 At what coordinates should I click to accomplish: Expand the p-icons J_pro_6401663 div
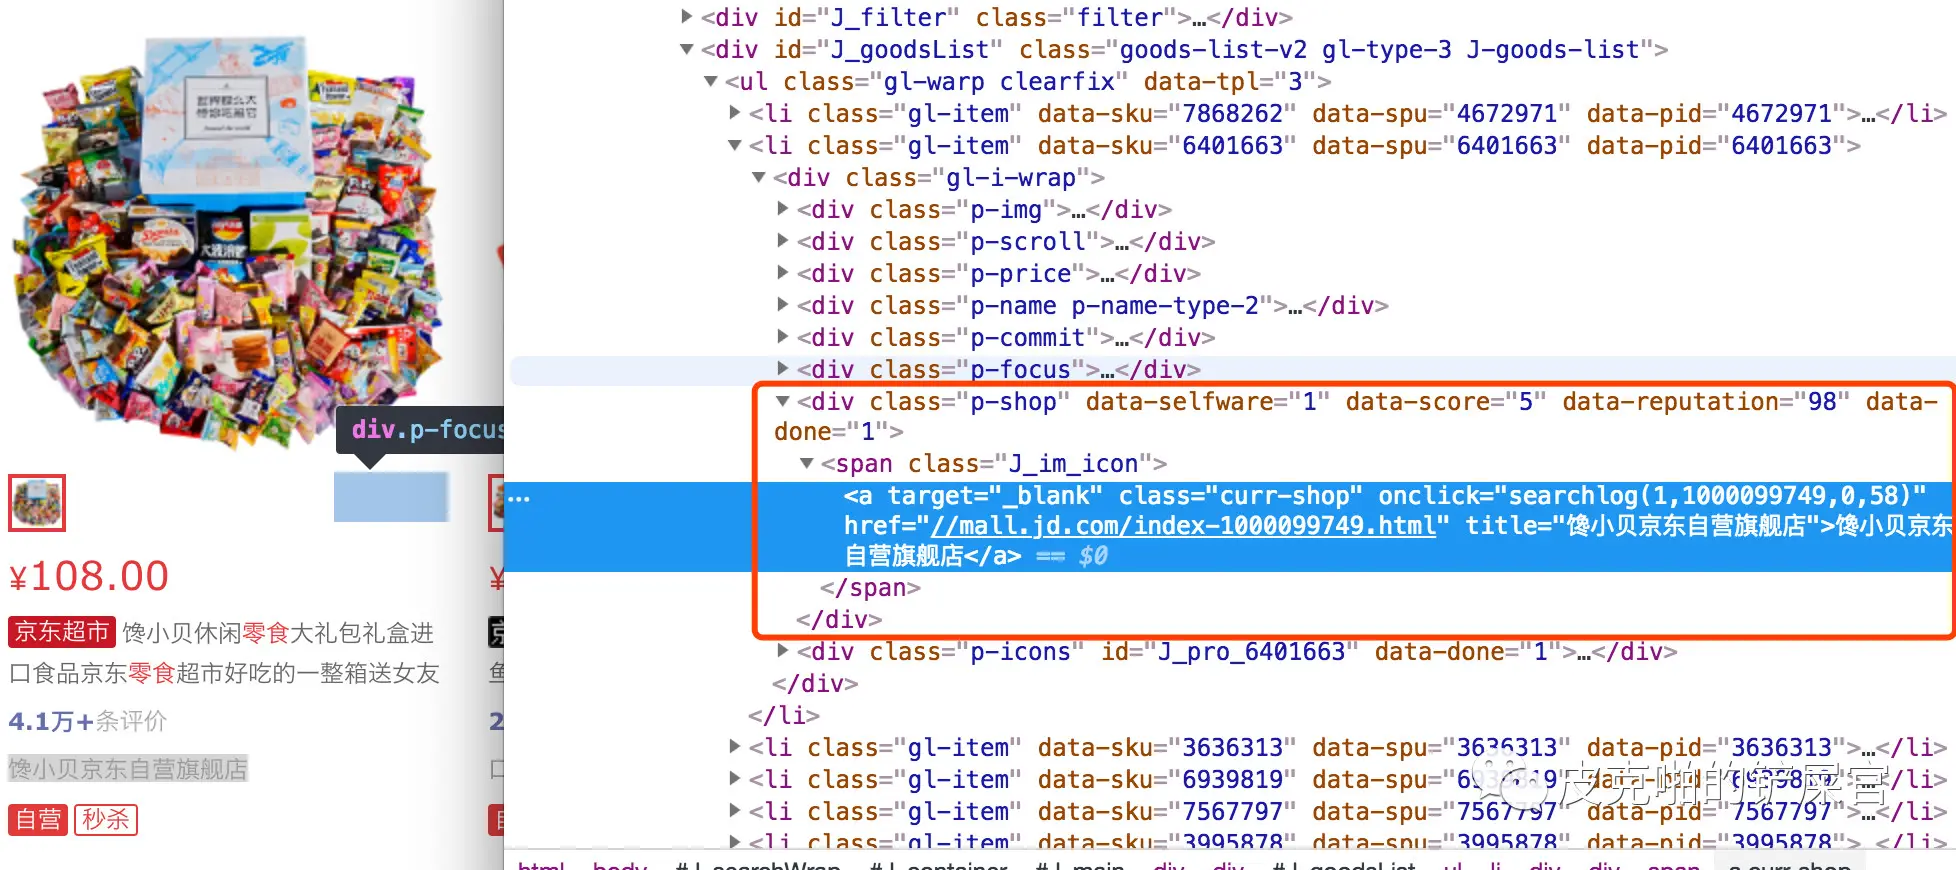click(x=783, y=650)
